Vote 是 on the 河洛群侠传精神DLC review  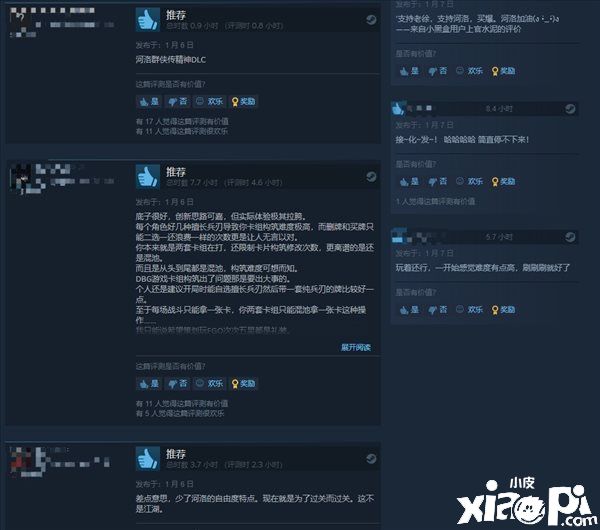point(149,101)
